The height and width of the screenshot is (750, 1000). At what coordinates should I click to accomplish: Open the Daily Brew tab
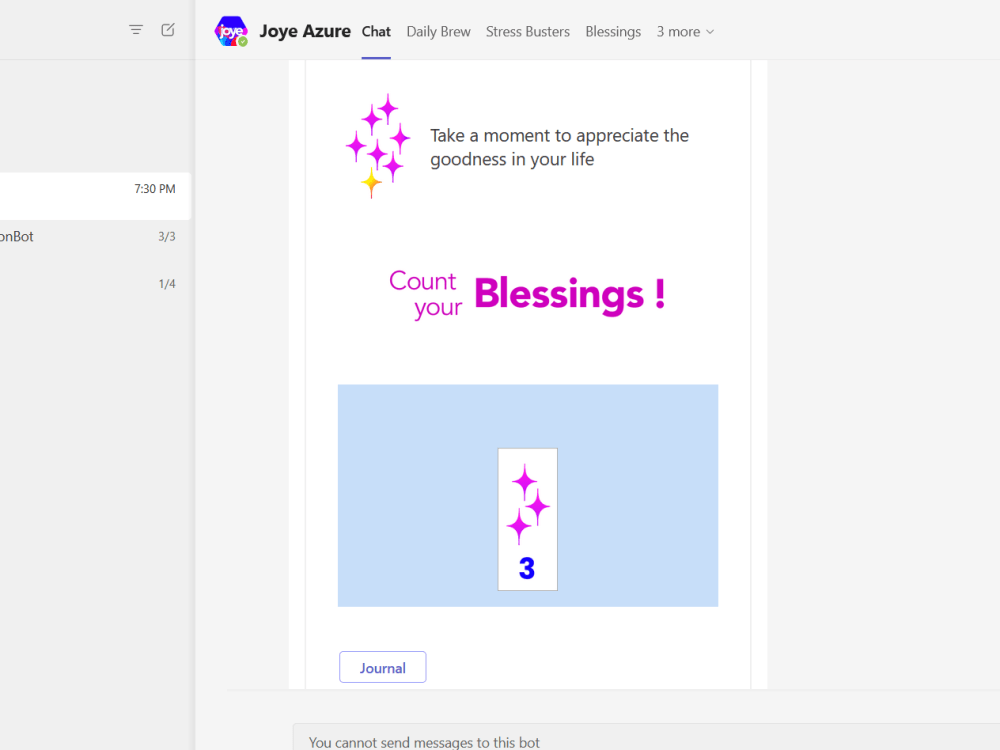[439, 31]
